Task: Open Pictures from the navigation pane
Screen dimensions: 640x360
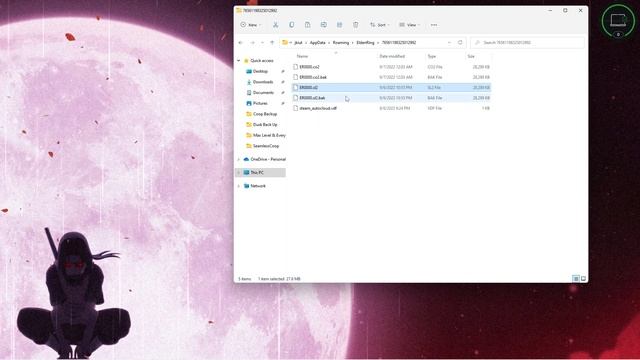Action: (260, 103)
